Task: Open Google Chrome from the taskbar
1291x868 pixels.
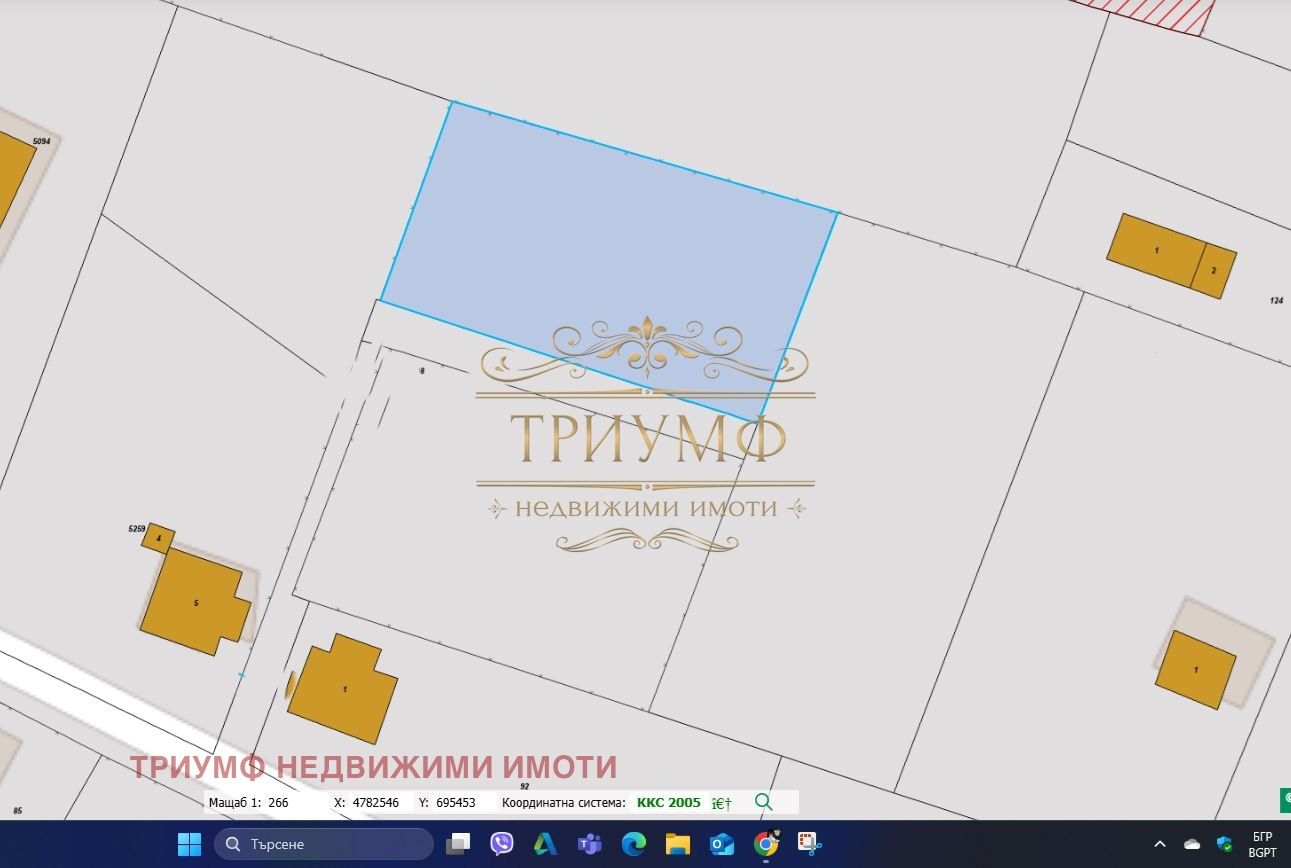Action: click(766, 844)
